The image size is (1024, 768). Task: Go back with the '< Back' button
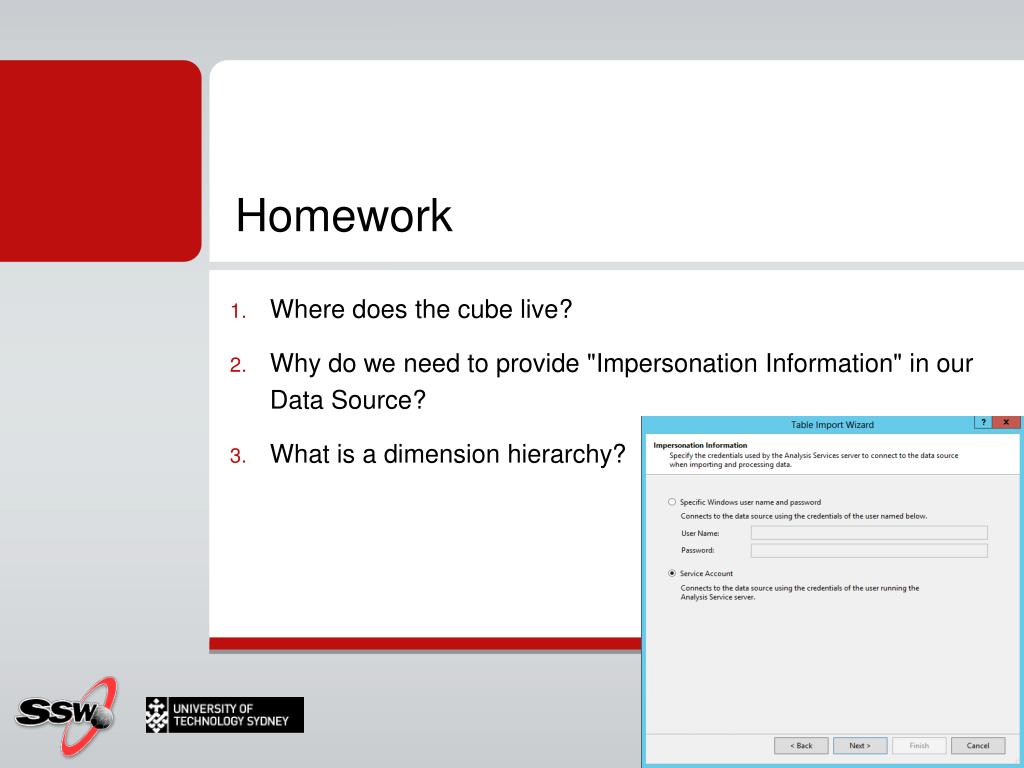pos(801,746)
